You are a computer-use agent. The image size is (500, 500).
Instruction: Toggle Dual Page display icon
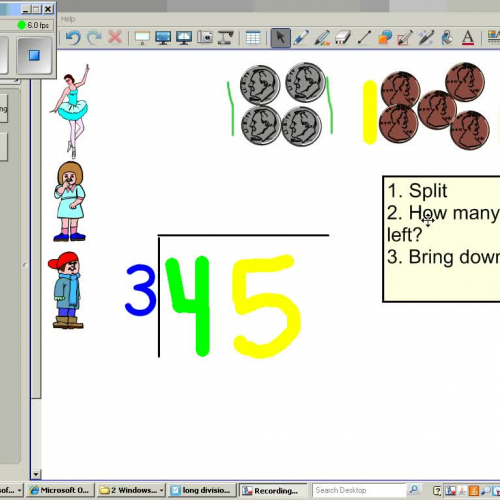184,38
